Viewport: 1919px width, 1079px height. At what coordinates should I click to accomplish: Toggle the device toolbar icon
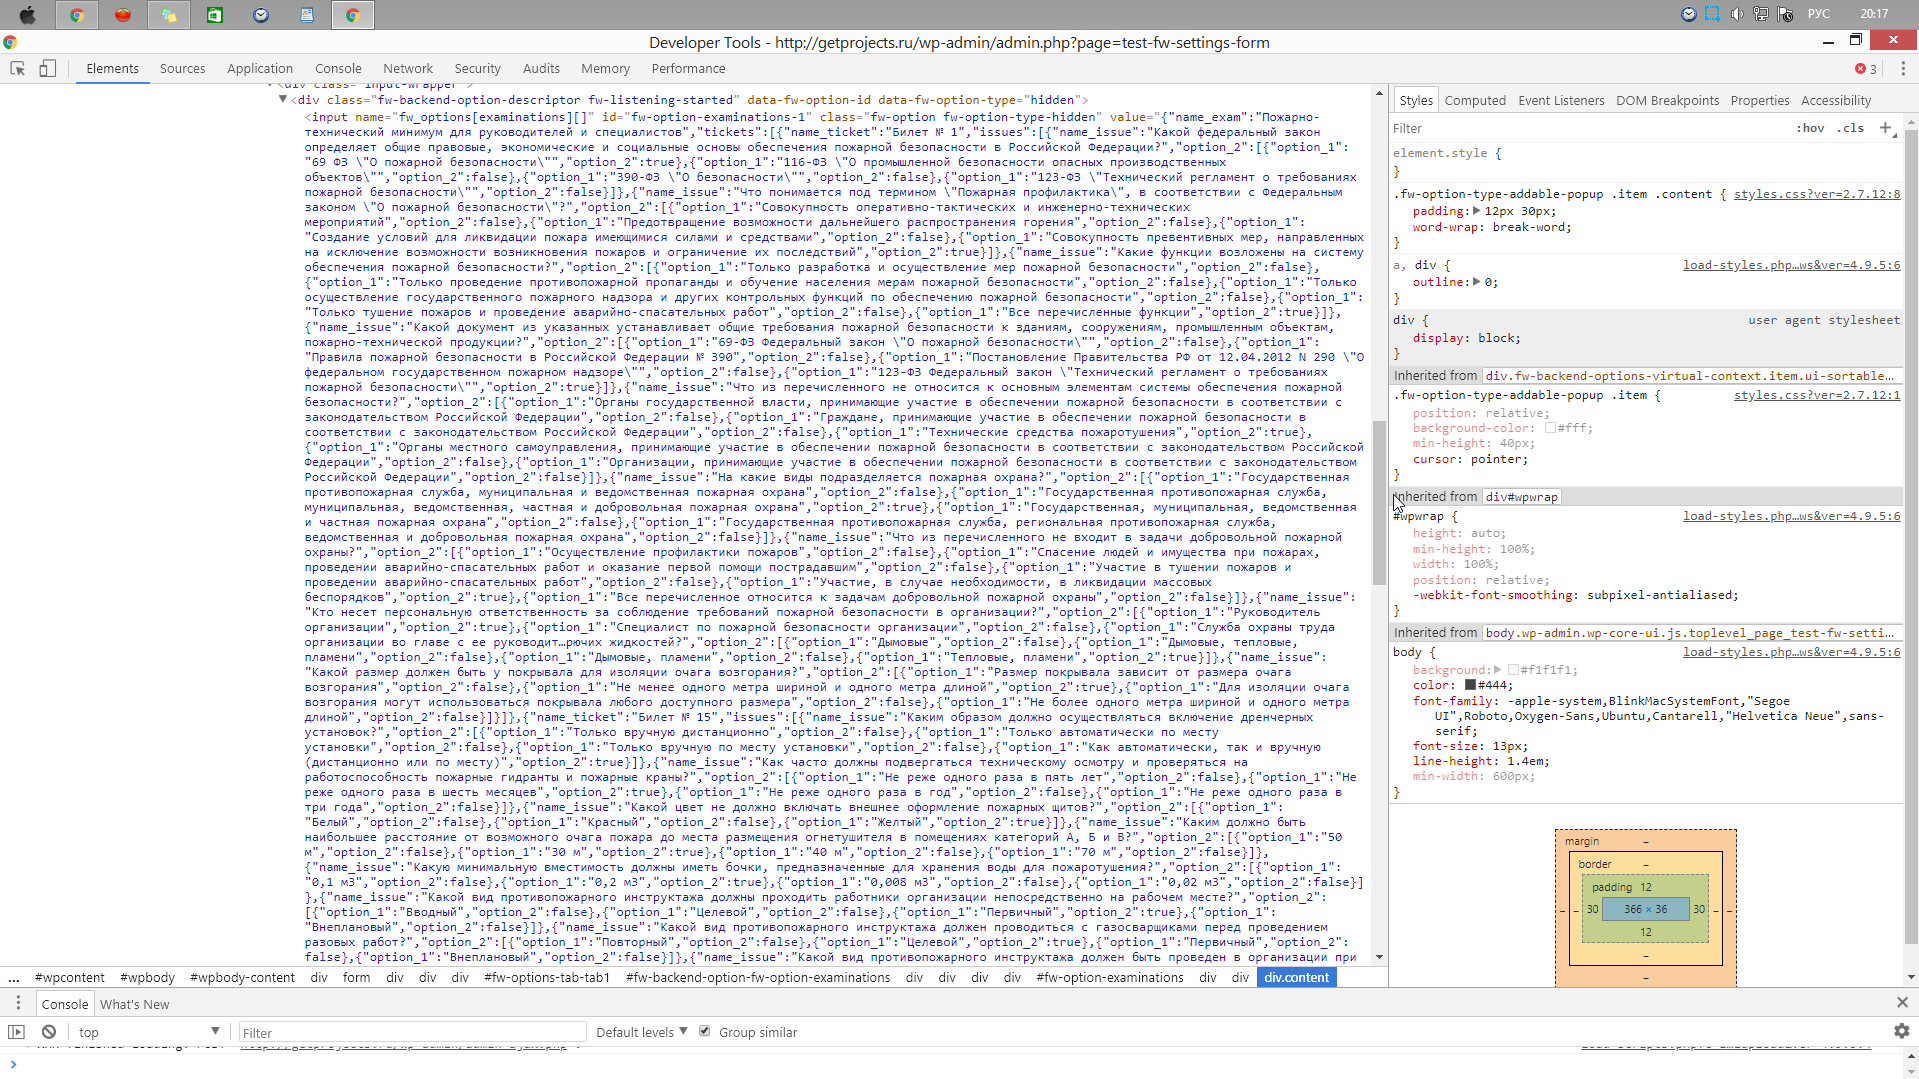47,69
